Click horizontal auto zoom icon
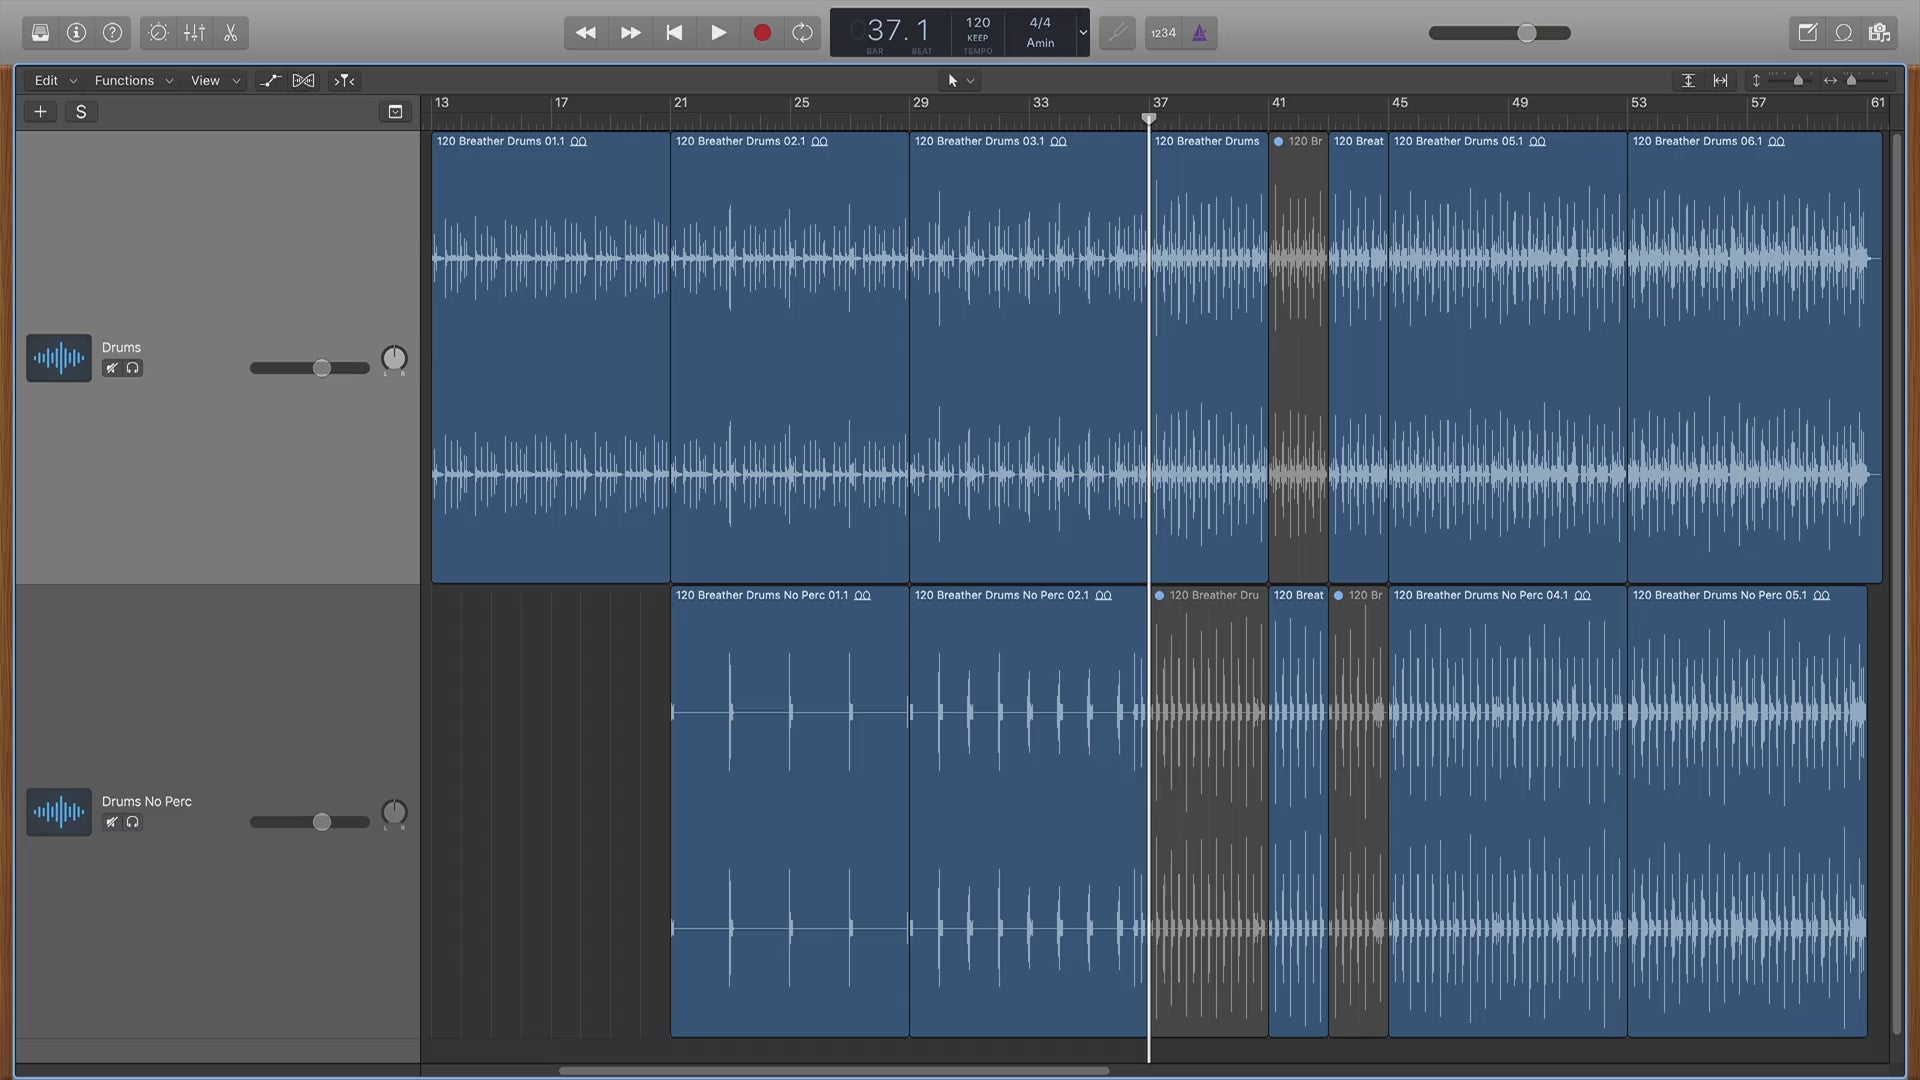 pos(1721,80)
